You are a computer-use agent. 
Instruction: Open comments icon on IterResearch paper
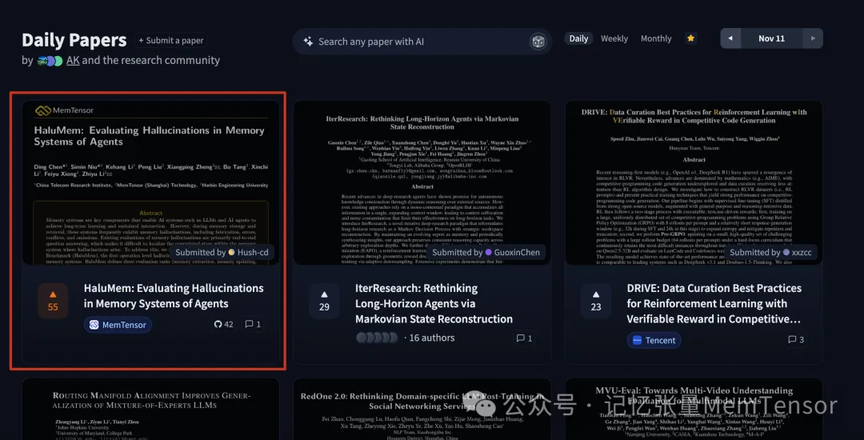(523, 339)
